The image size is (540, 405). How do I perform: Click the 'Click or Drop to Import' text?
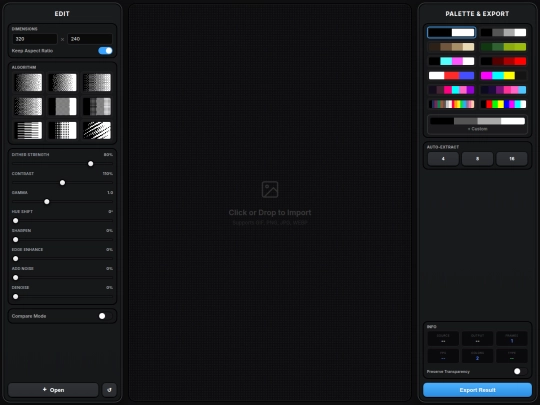[x=270, y=212]
